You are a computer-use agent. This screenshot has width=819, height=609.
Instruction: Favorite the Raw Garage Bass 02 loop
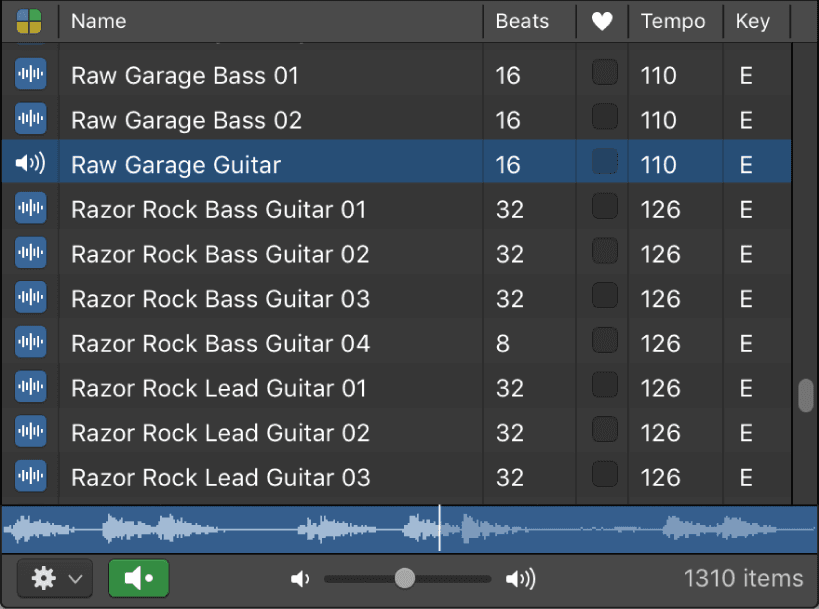coord(605,116)
